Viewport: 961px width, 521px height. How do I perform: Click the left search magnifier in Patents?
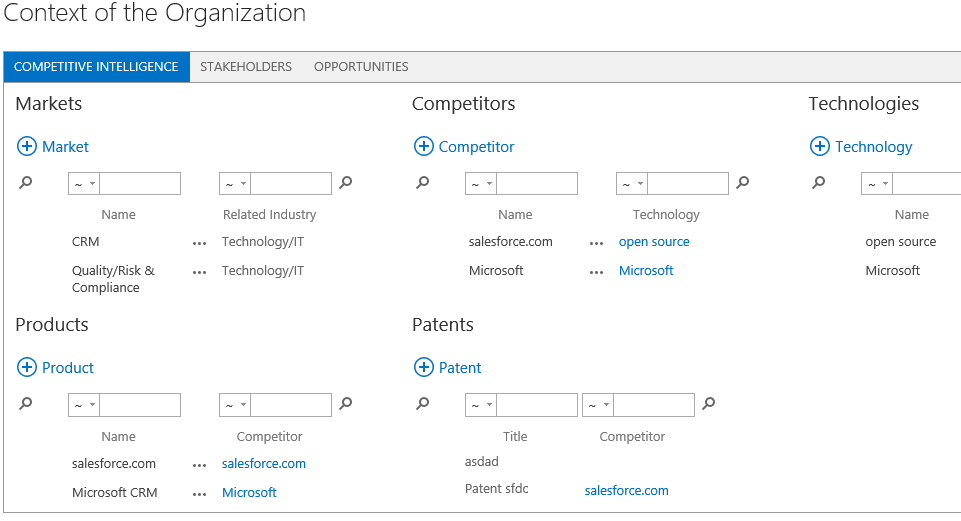click(x=422, y=403)
